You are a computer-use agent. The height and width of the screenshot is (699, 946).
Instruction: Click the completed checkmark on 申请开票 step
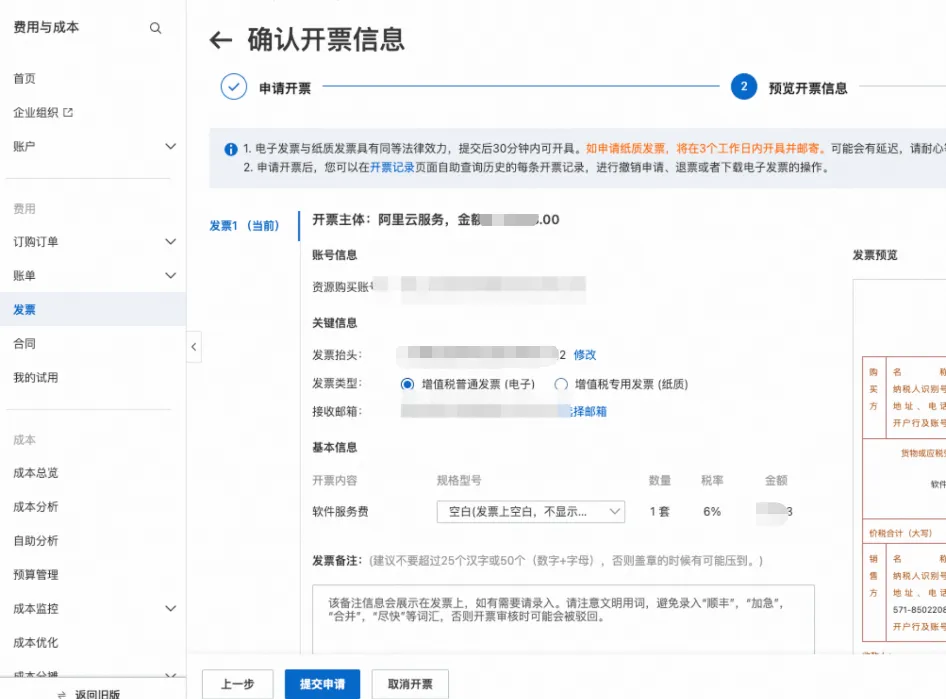pyautogui.click(x=232, y=87)
